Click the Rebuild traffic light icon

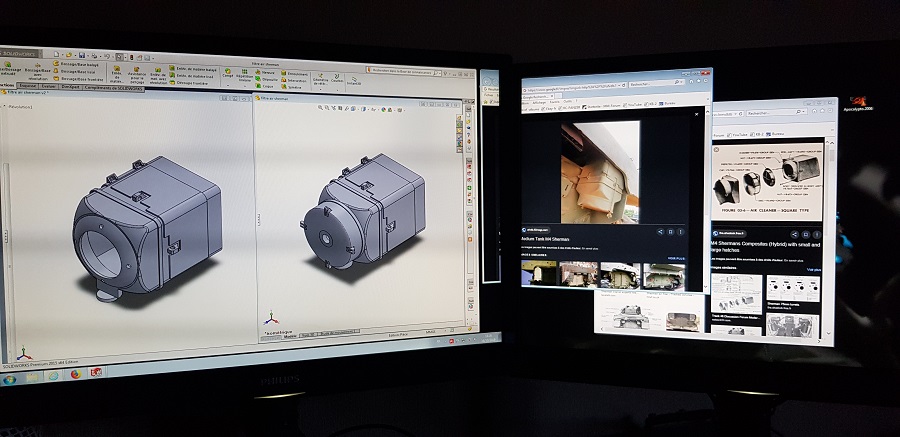tap(131, 57)
